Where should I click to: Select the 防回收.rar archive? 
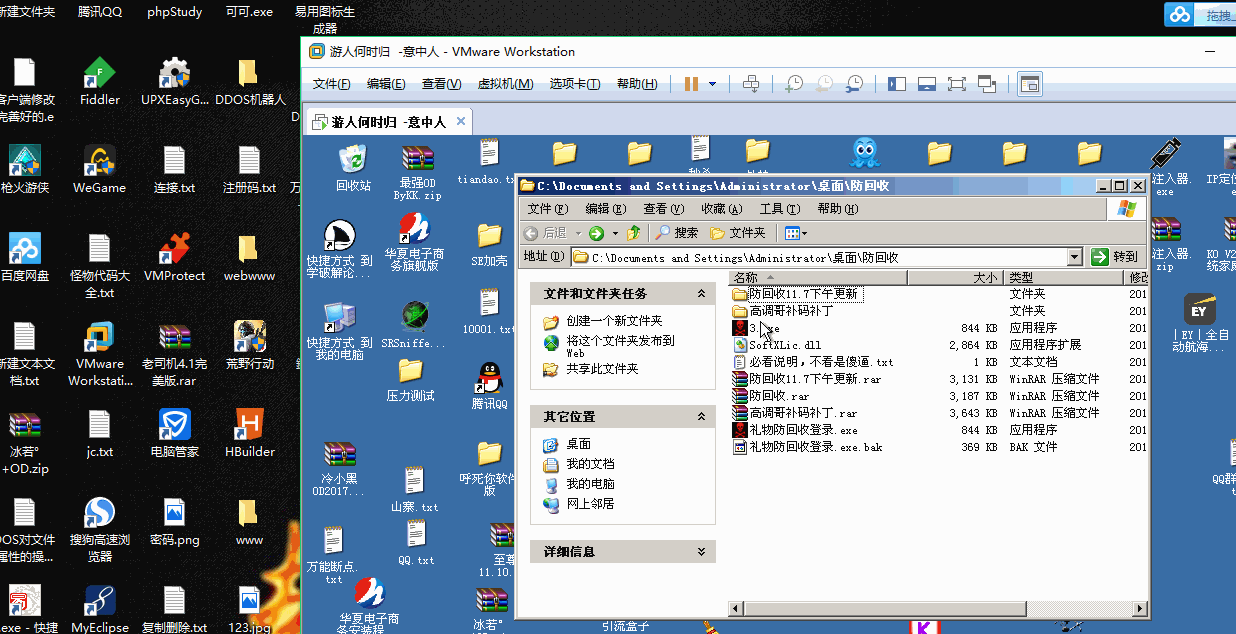tap(771, 396)
